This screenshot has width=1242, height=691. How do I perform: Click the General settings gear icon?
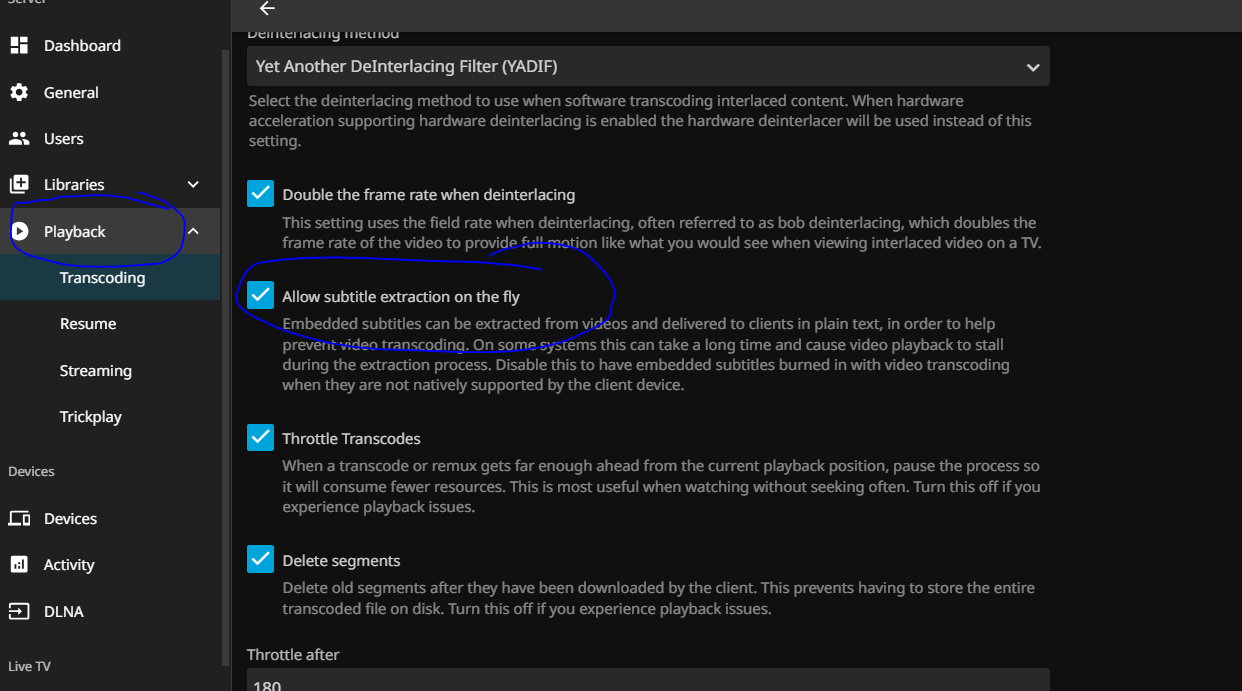(19, 92)
